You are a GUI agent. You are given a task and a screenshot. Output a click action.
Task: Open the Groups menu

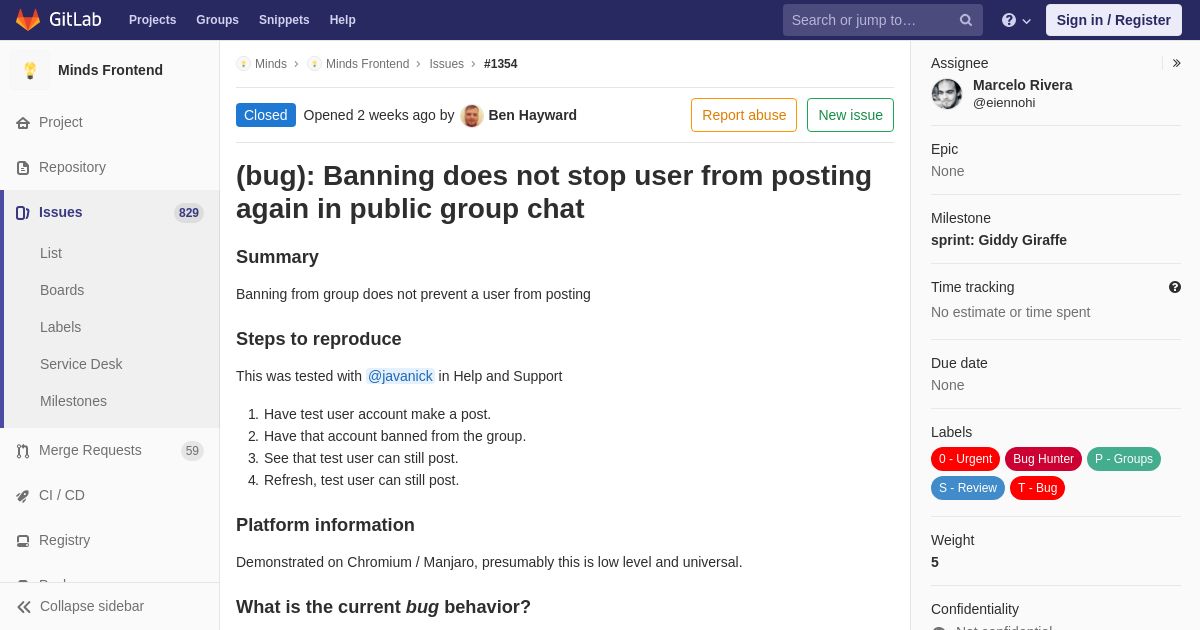point(217,20)
